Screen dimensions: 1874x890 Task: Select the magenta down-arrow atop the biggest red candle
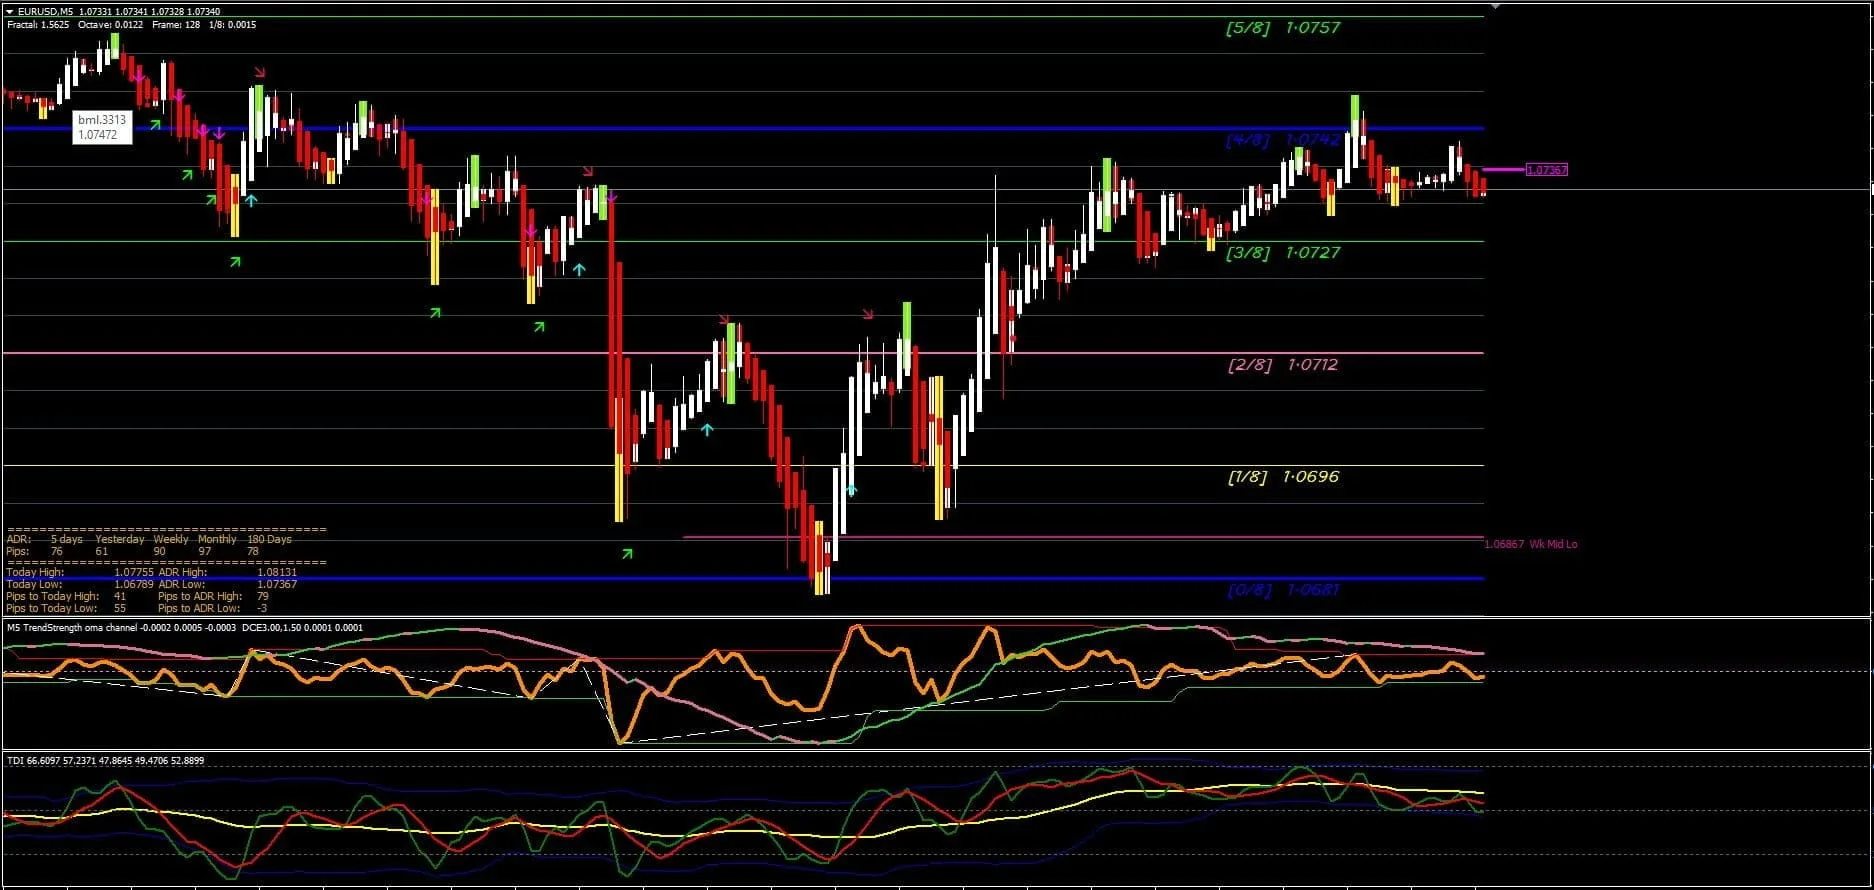[611, 199]
